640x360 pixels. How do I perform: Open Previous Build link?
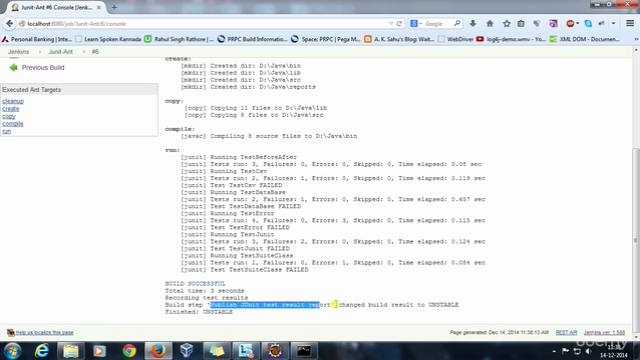43,67
